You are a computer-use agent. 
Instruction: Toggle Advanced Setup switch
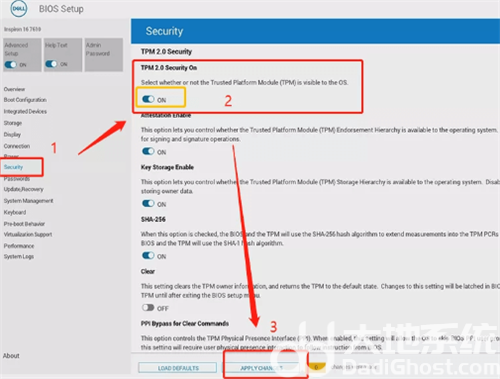(x=11, y=64)
